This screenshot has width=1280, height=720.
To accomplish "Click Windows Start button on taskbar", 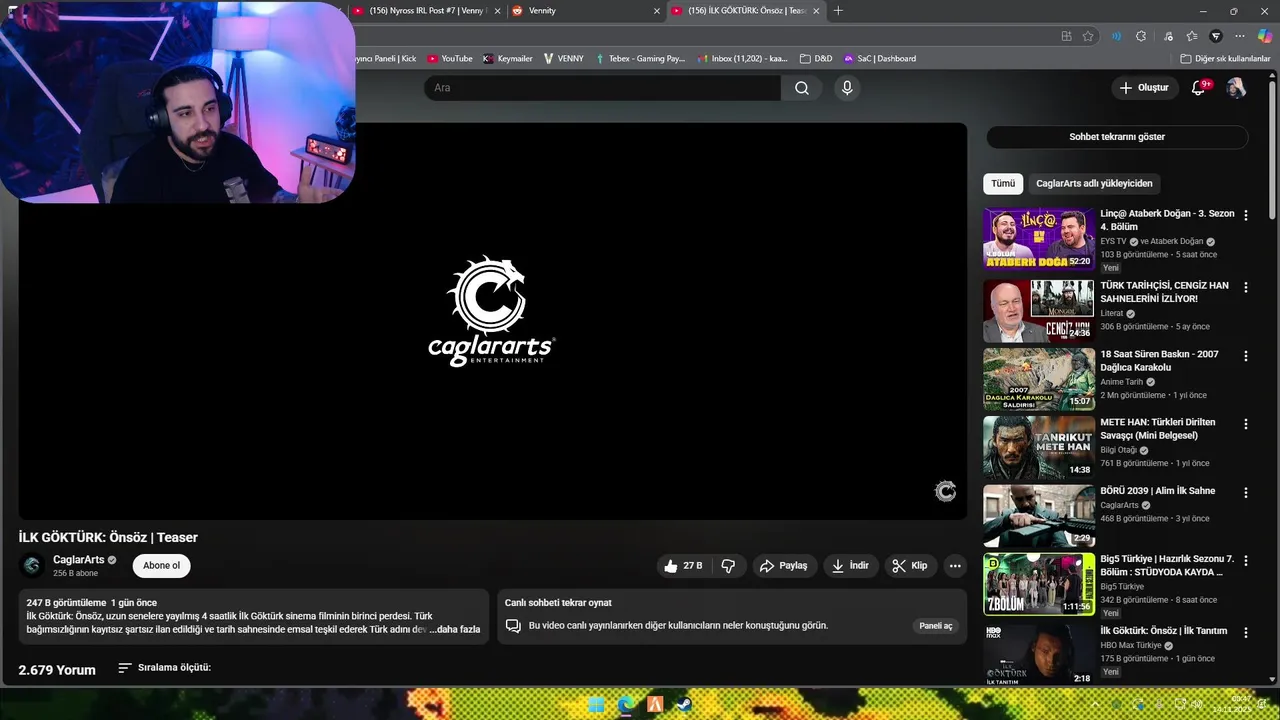I will point(596,705).
